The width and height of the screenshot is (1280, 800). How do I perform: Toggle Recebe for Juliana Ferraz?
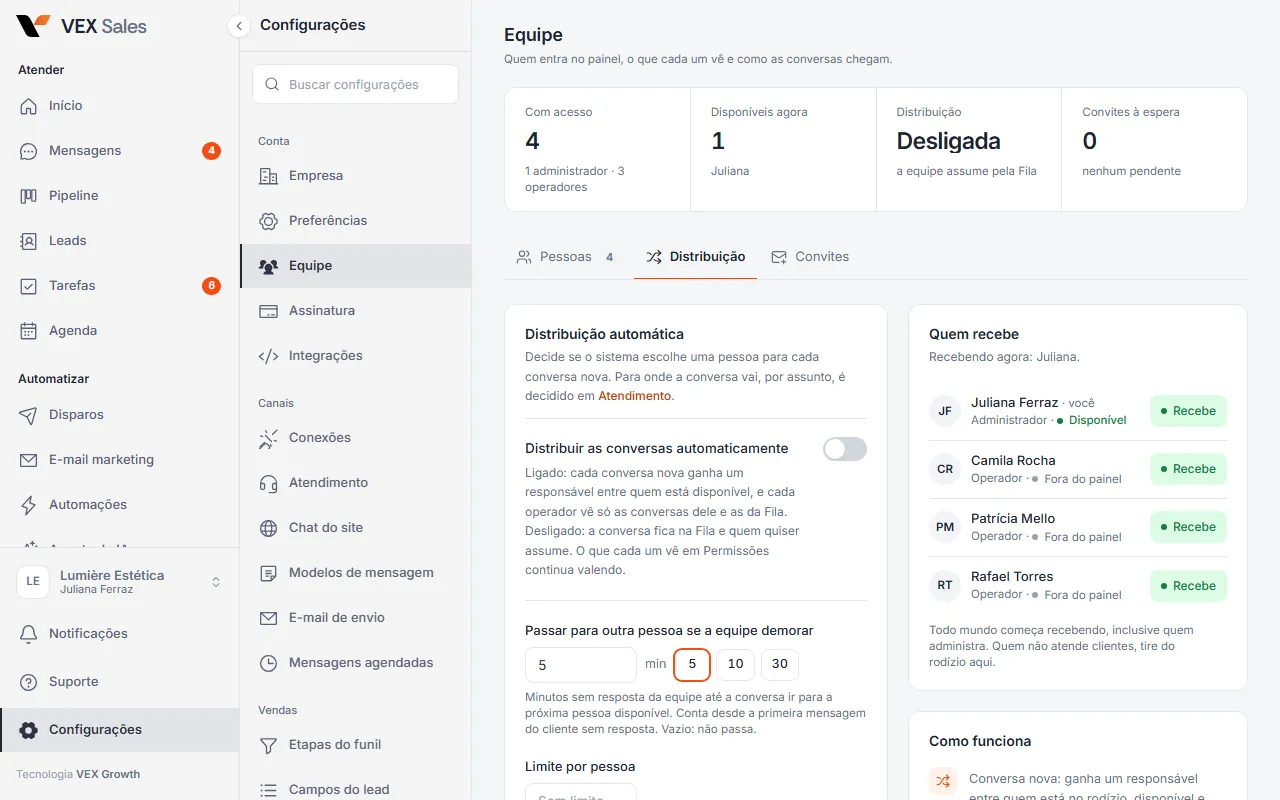(1188, 411)
